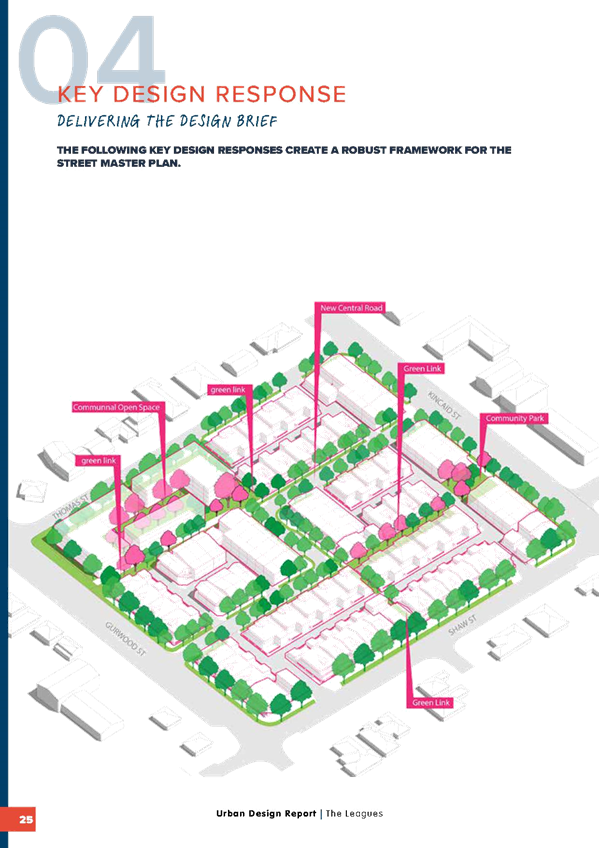Click the 'STREET MASTER PLAN.' text line

pos(119,163)
